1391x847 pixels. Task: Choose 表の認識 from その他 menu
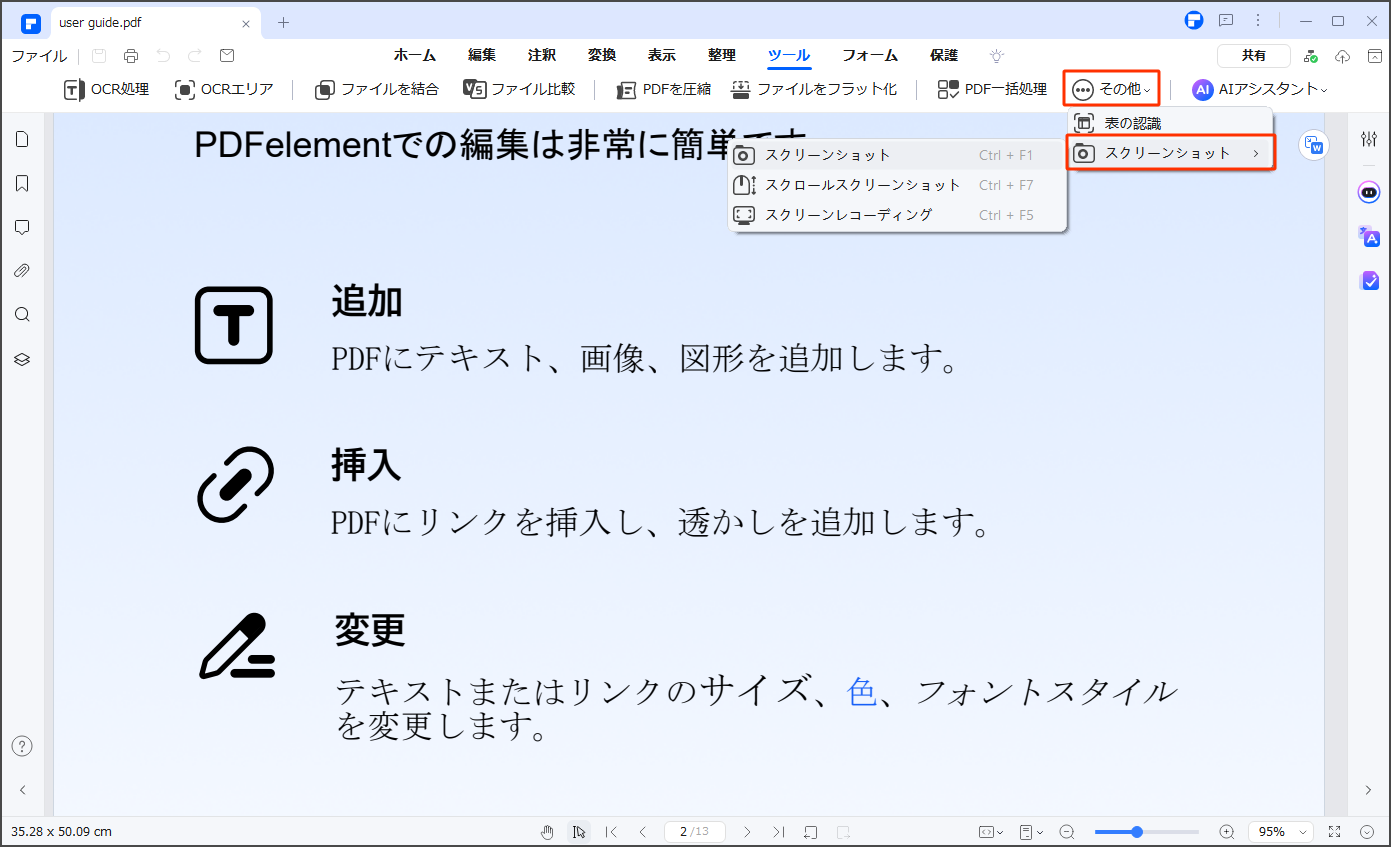(1170, 123)
